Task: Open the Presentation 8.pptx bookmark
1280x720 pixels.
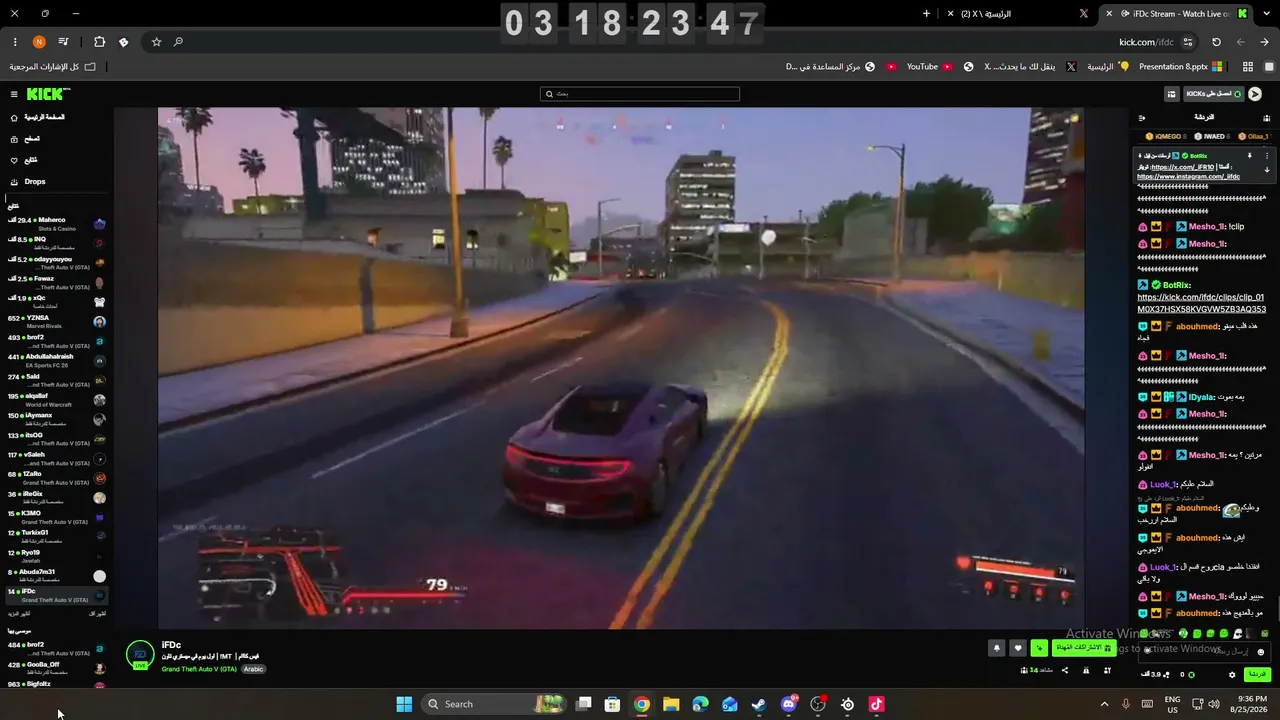Action: click(1180, 67)
